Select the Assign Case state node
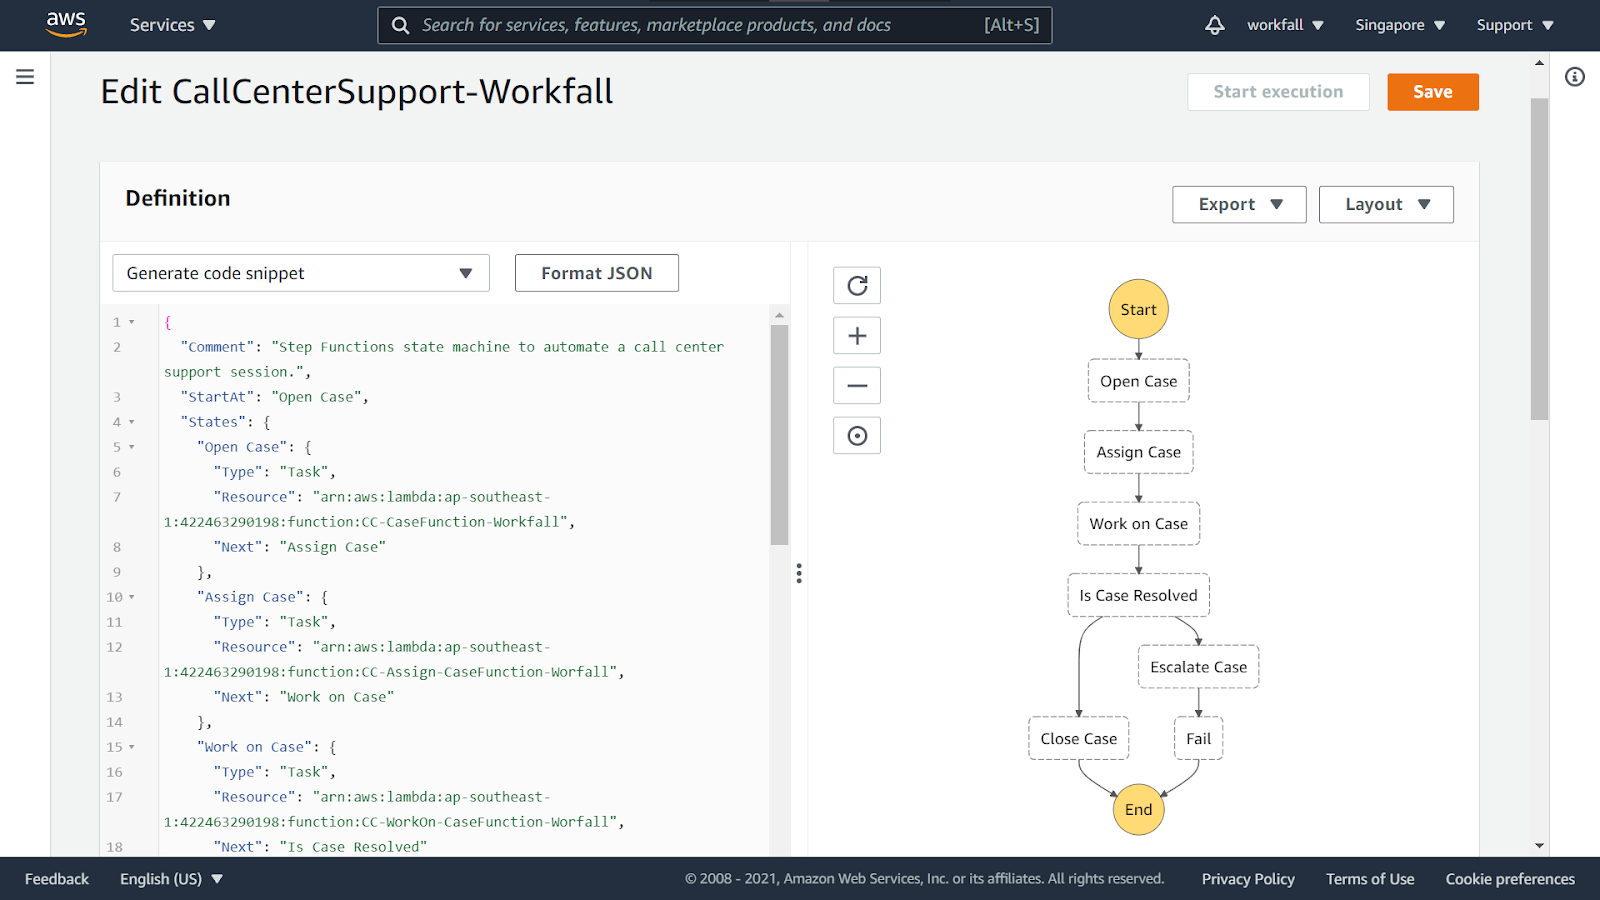 coord(1138,452)
